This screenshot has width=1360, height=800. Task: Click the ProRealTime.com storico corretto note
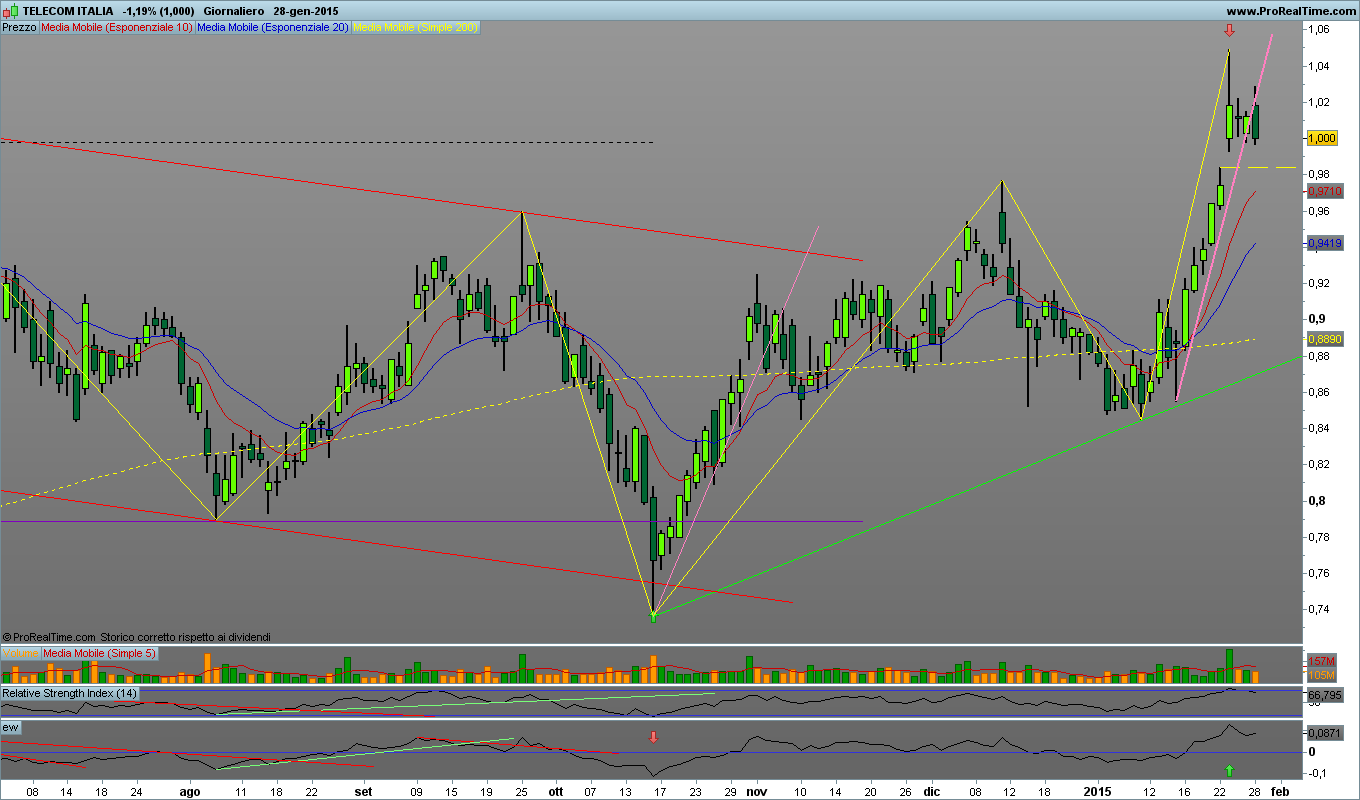tap(137, 636)
